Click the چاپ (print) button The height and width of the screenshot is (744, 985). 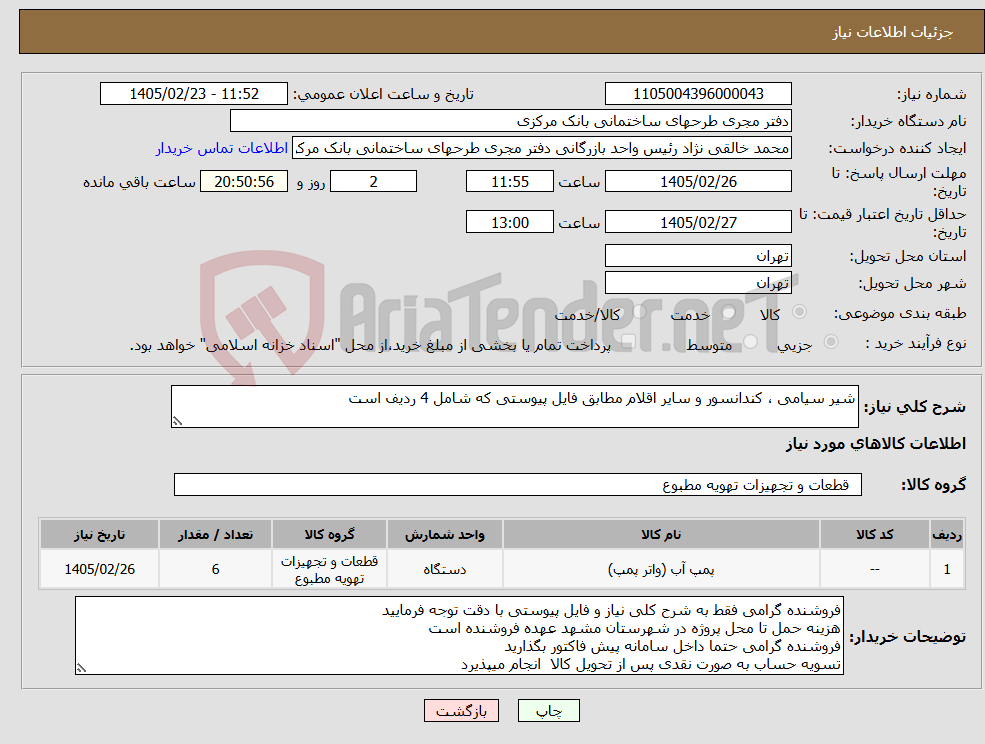[548, 711]
